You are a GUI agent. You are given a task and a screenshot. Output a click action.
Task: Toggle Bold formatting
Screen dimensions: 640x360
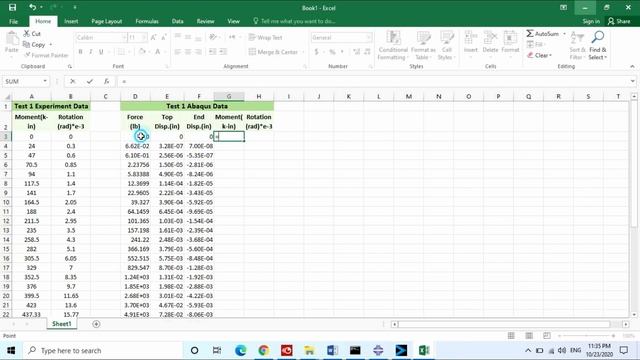click(x=80, y=51)
